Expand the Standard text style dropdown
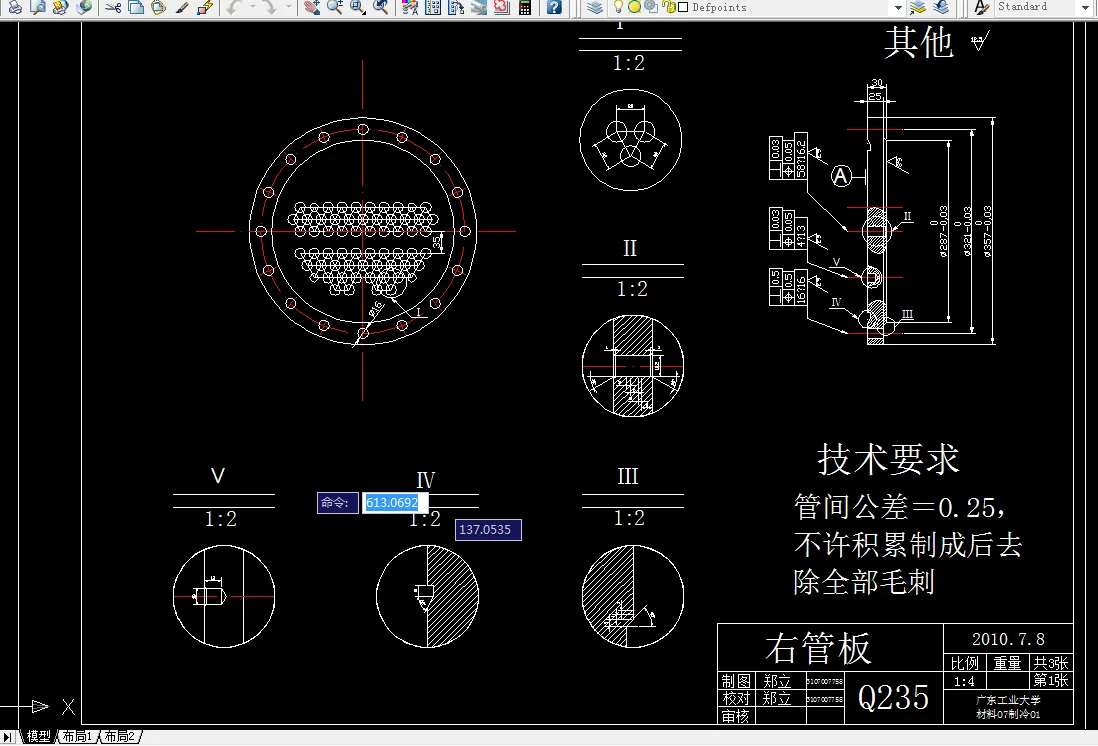Image resolution: width=1098 pixels, height=746 pixels. 1086,8
